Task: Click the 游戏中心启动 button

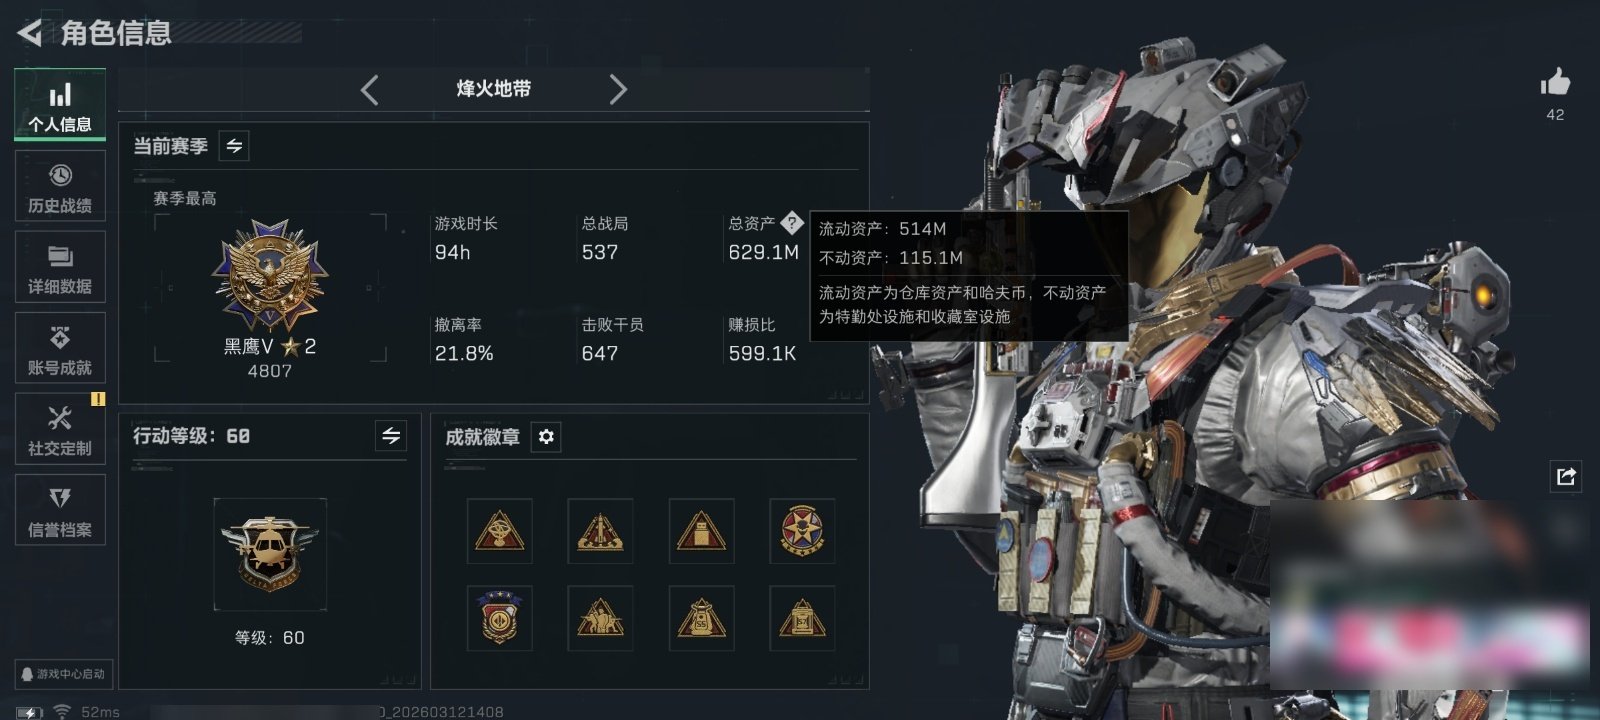Action: pyautogui.click(x=63, y=674)
